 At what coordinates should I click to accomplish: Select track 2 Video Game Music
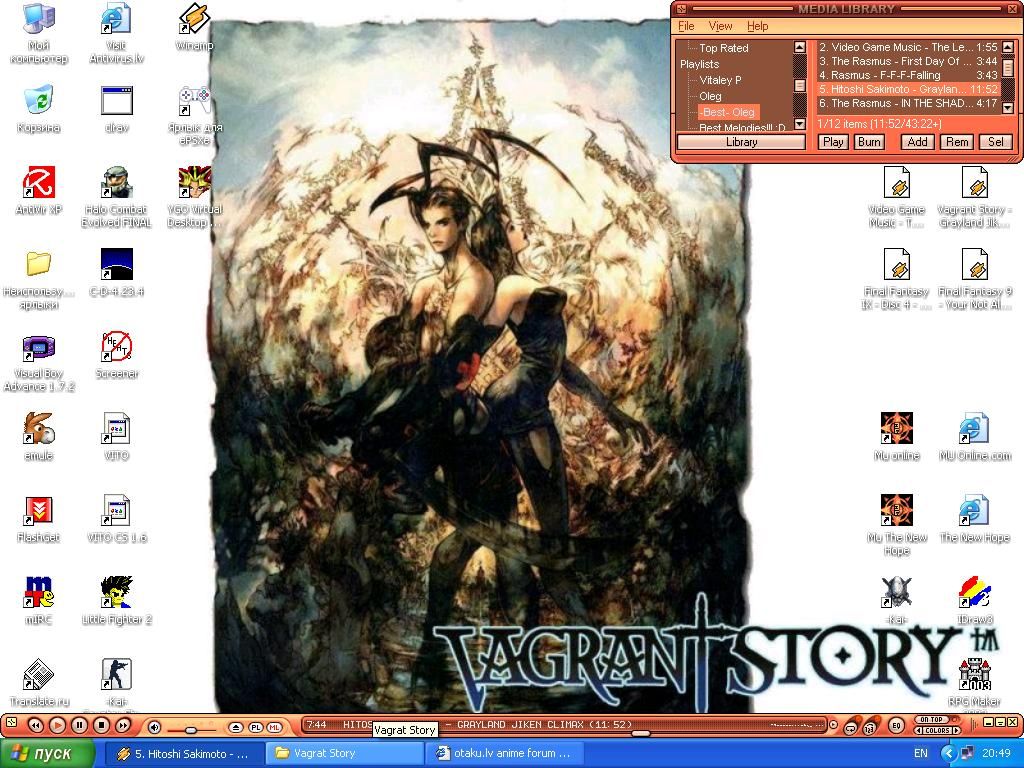click(x=908, y=47)
